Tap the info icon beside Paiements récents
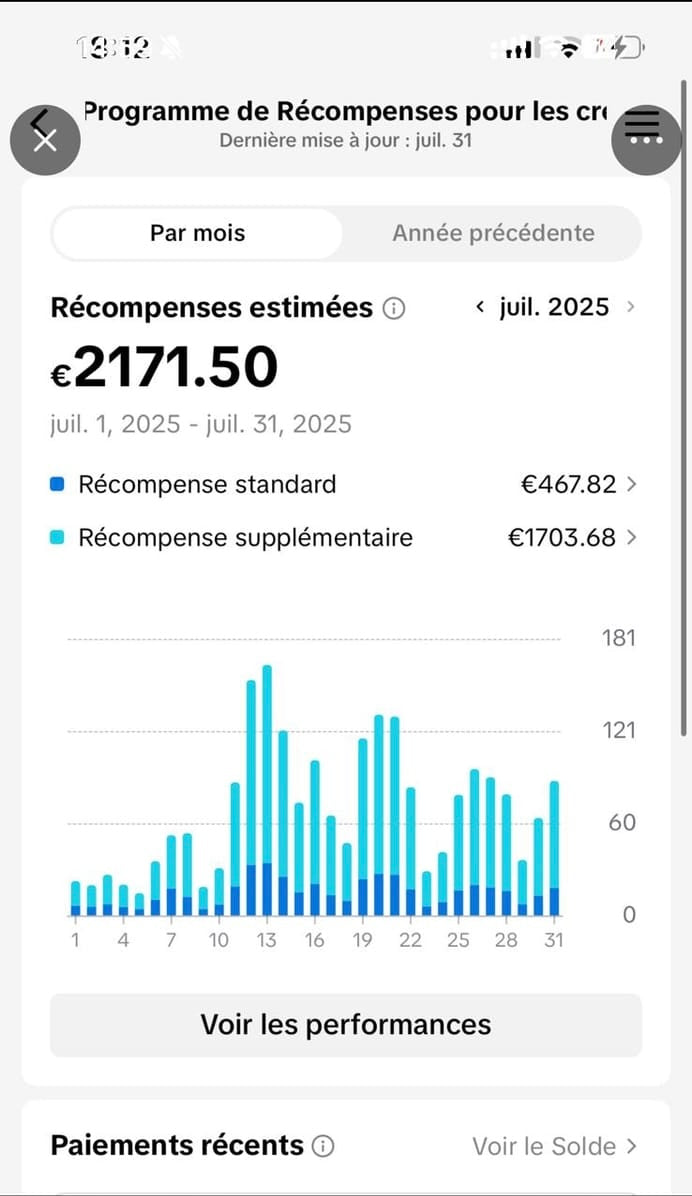692x1196 pixels. click(x=323, y=1146)
